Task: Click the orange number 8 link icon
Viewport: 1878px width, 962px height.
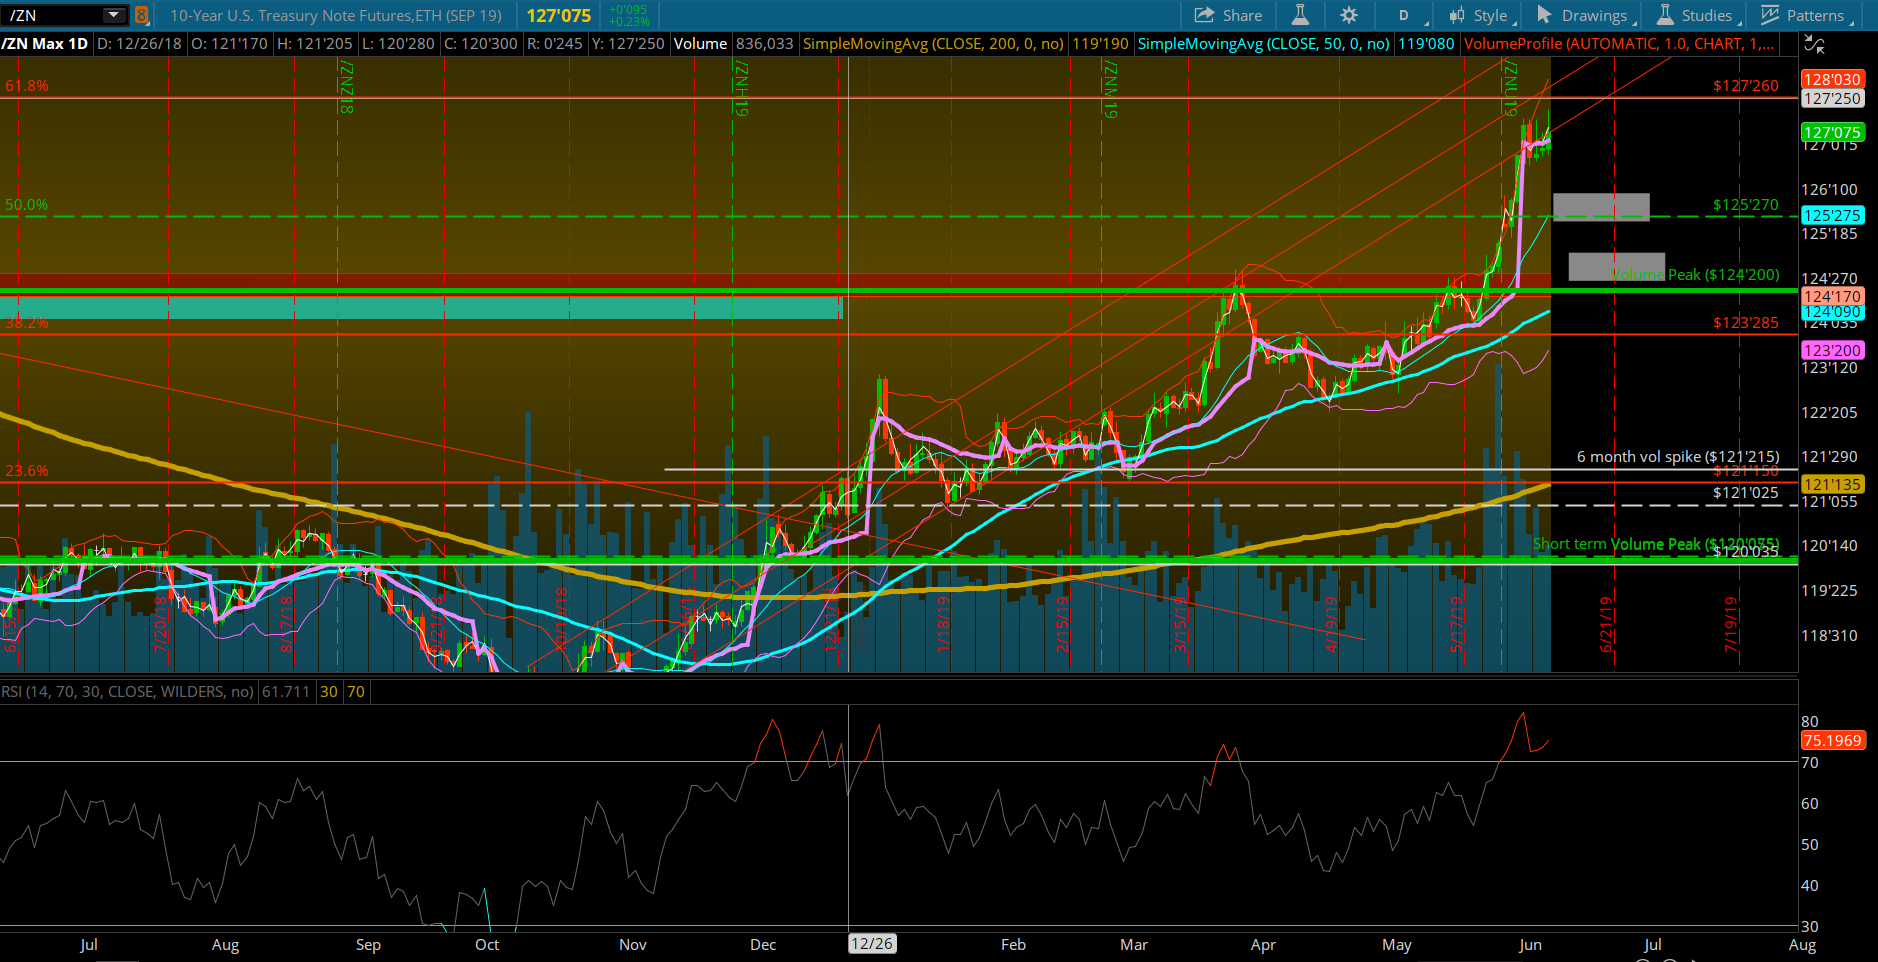Action: tap(141, 15)
